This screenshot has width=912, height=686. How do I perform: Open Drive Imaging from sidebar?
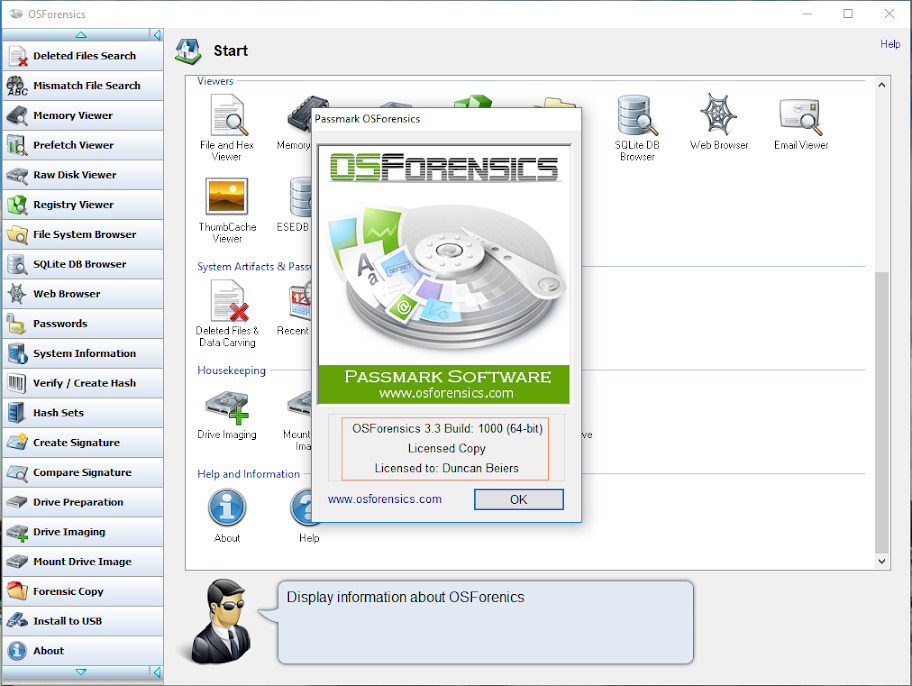tap(82, 532)
